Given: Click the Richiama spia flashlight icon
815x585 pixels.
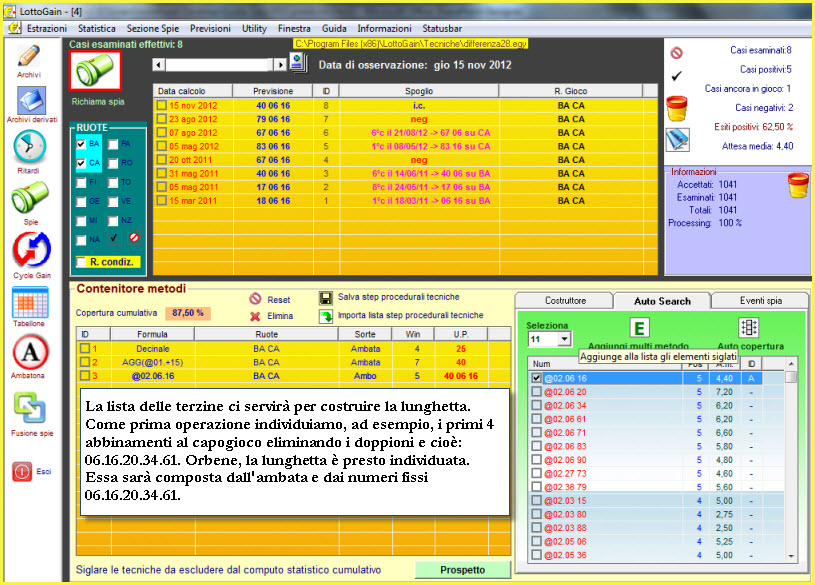Looking at the screenshot, I should click(x=95, y=71).
